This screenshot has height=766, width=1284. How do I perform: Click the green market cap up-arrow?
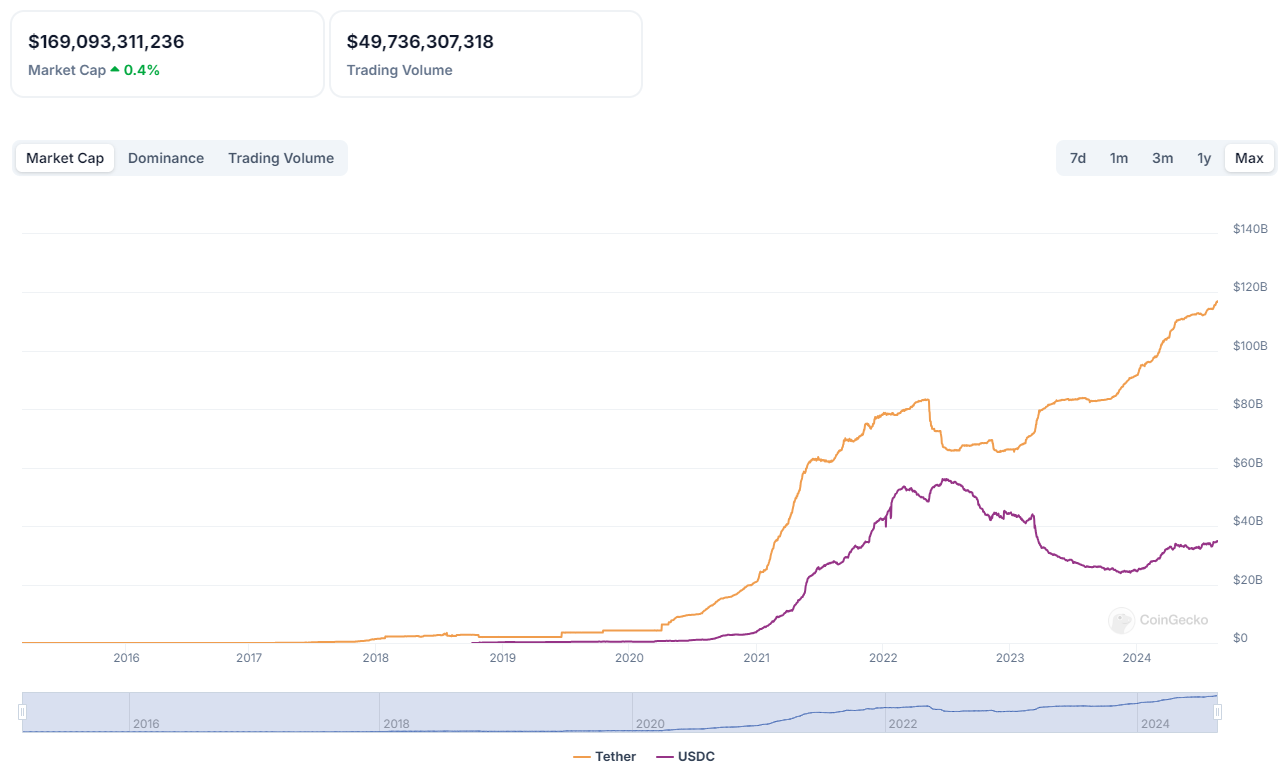(x=115, y=70)
